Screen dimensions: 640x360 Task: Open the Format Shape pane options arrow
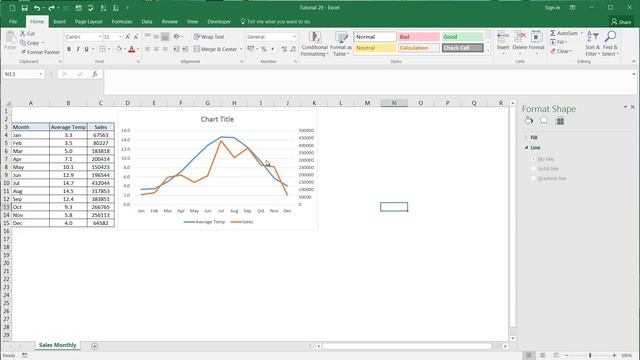[x=625, y=107]
